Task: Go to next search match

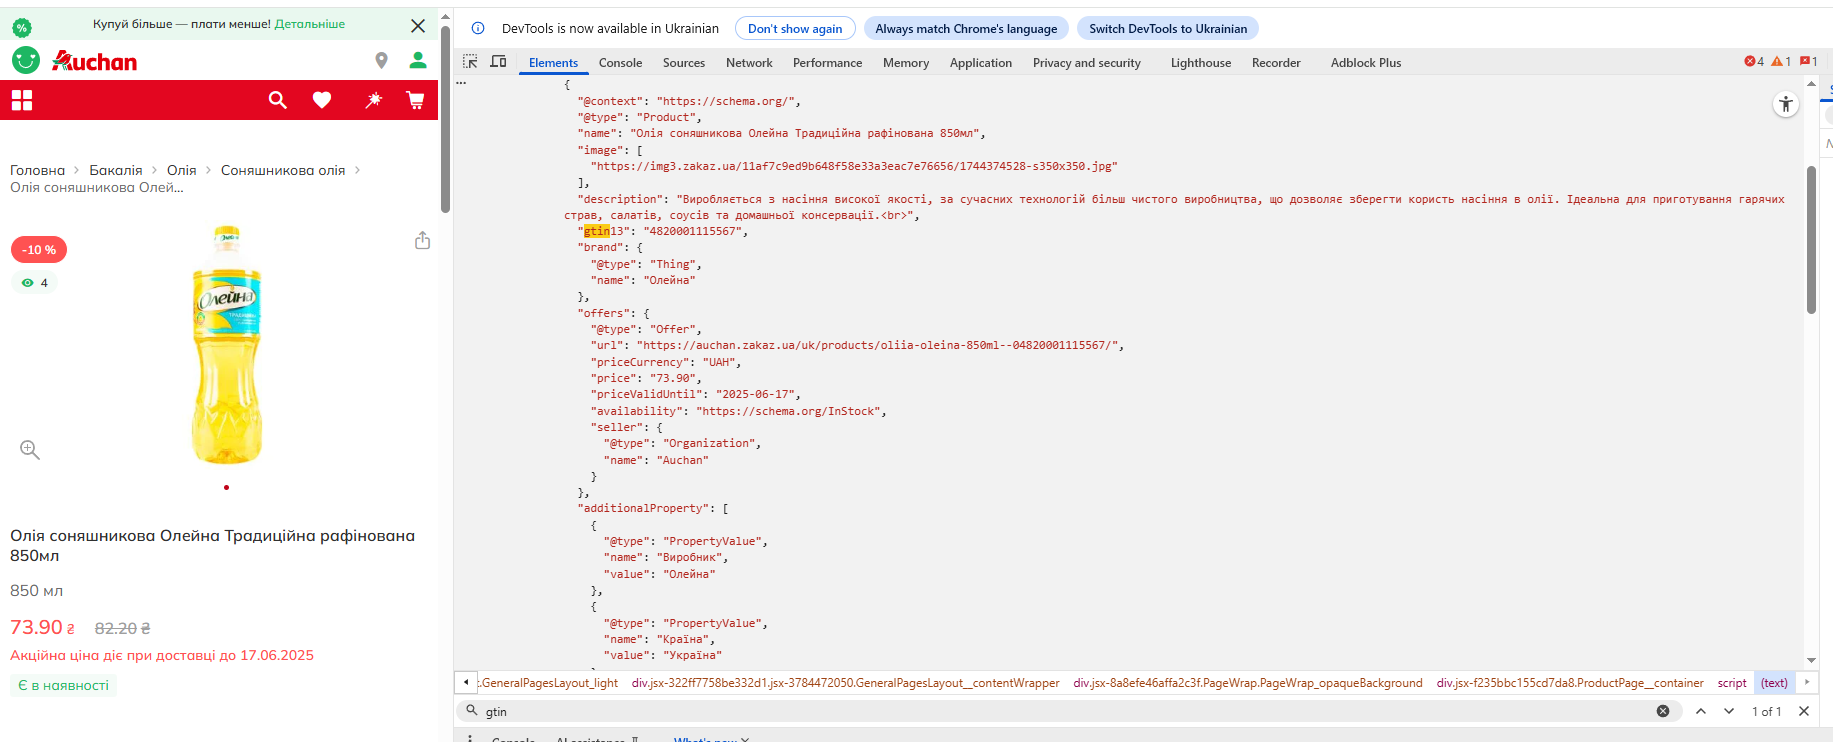Action: click(x=1729, y=711)
